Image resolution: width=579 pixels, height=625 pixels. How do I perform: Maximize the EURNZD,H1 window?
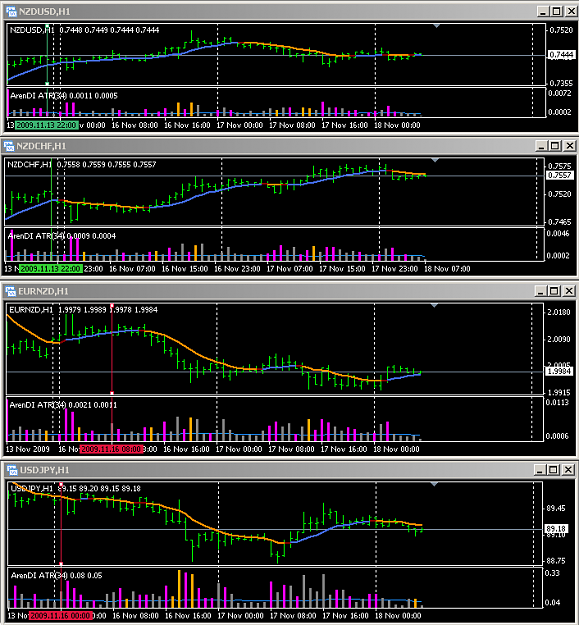click(x=554, y=291)
